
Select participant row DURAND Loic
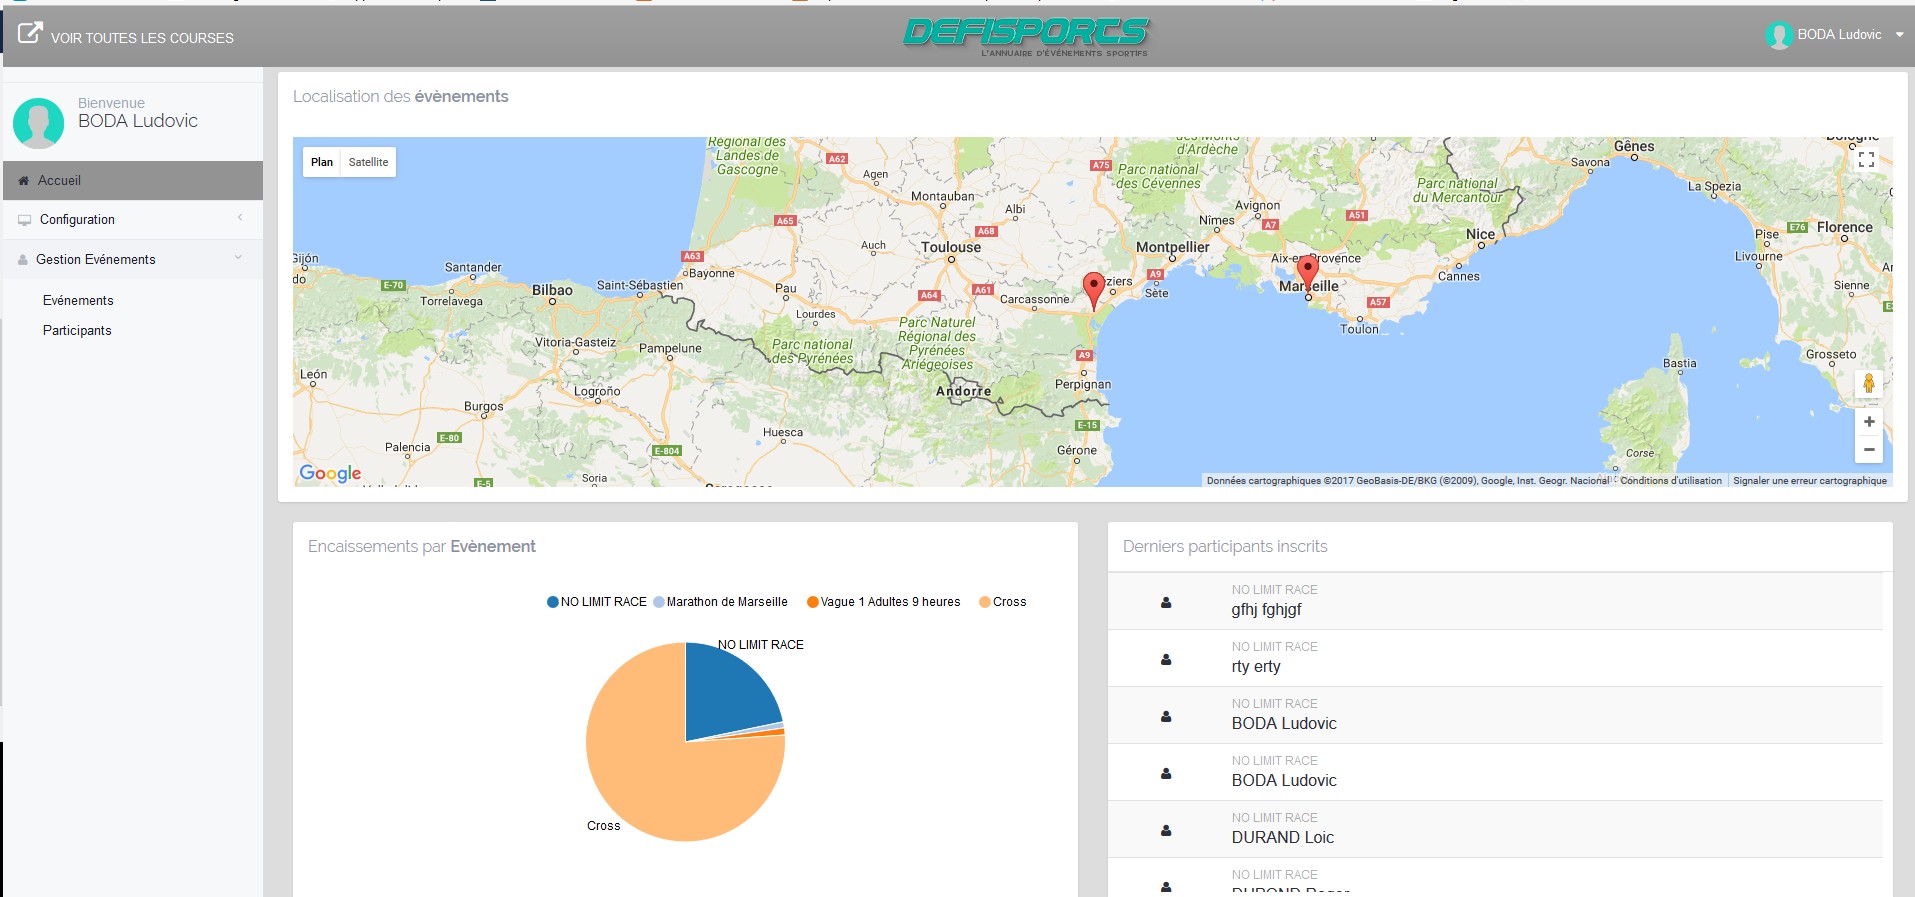click(x=1282, y=837)
